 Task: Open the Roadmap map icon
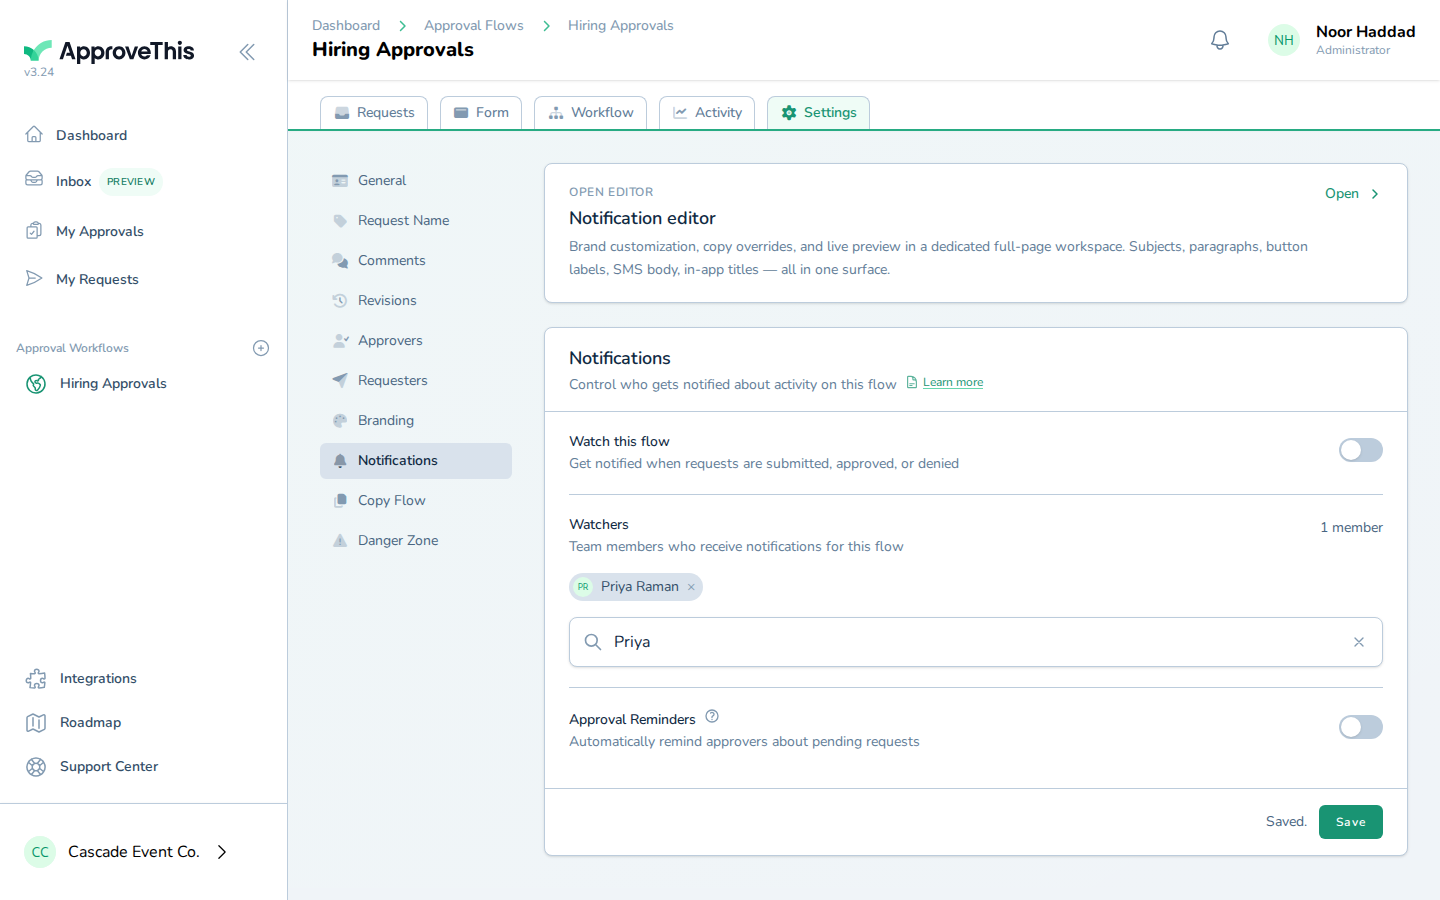(x=36, y=723)
